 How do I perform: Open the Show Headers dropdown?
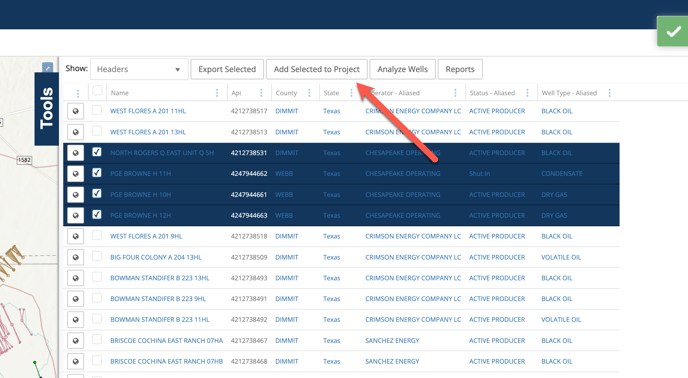pyautogui.click(x=139, y=69)
